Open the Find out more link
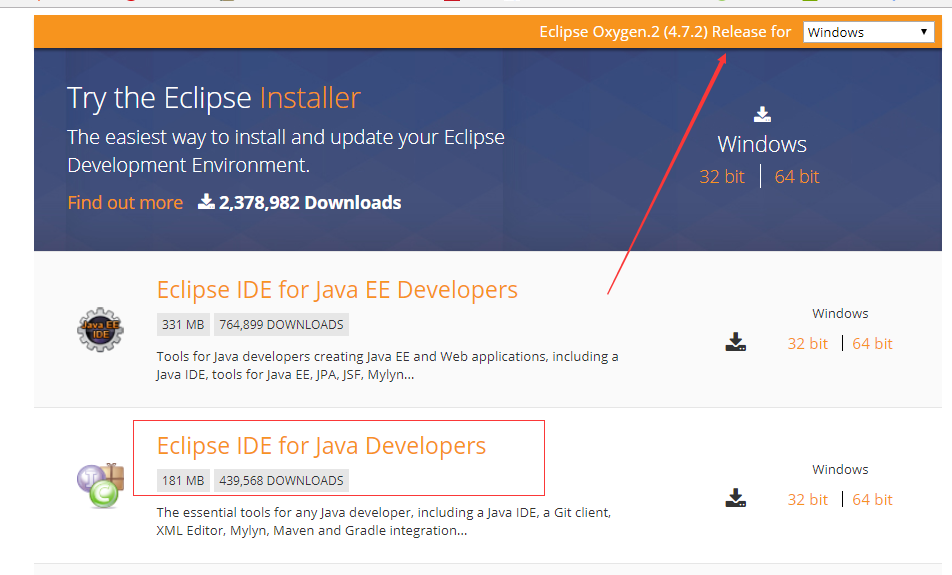This screenshot has width=952, height=575. (125, 202)
